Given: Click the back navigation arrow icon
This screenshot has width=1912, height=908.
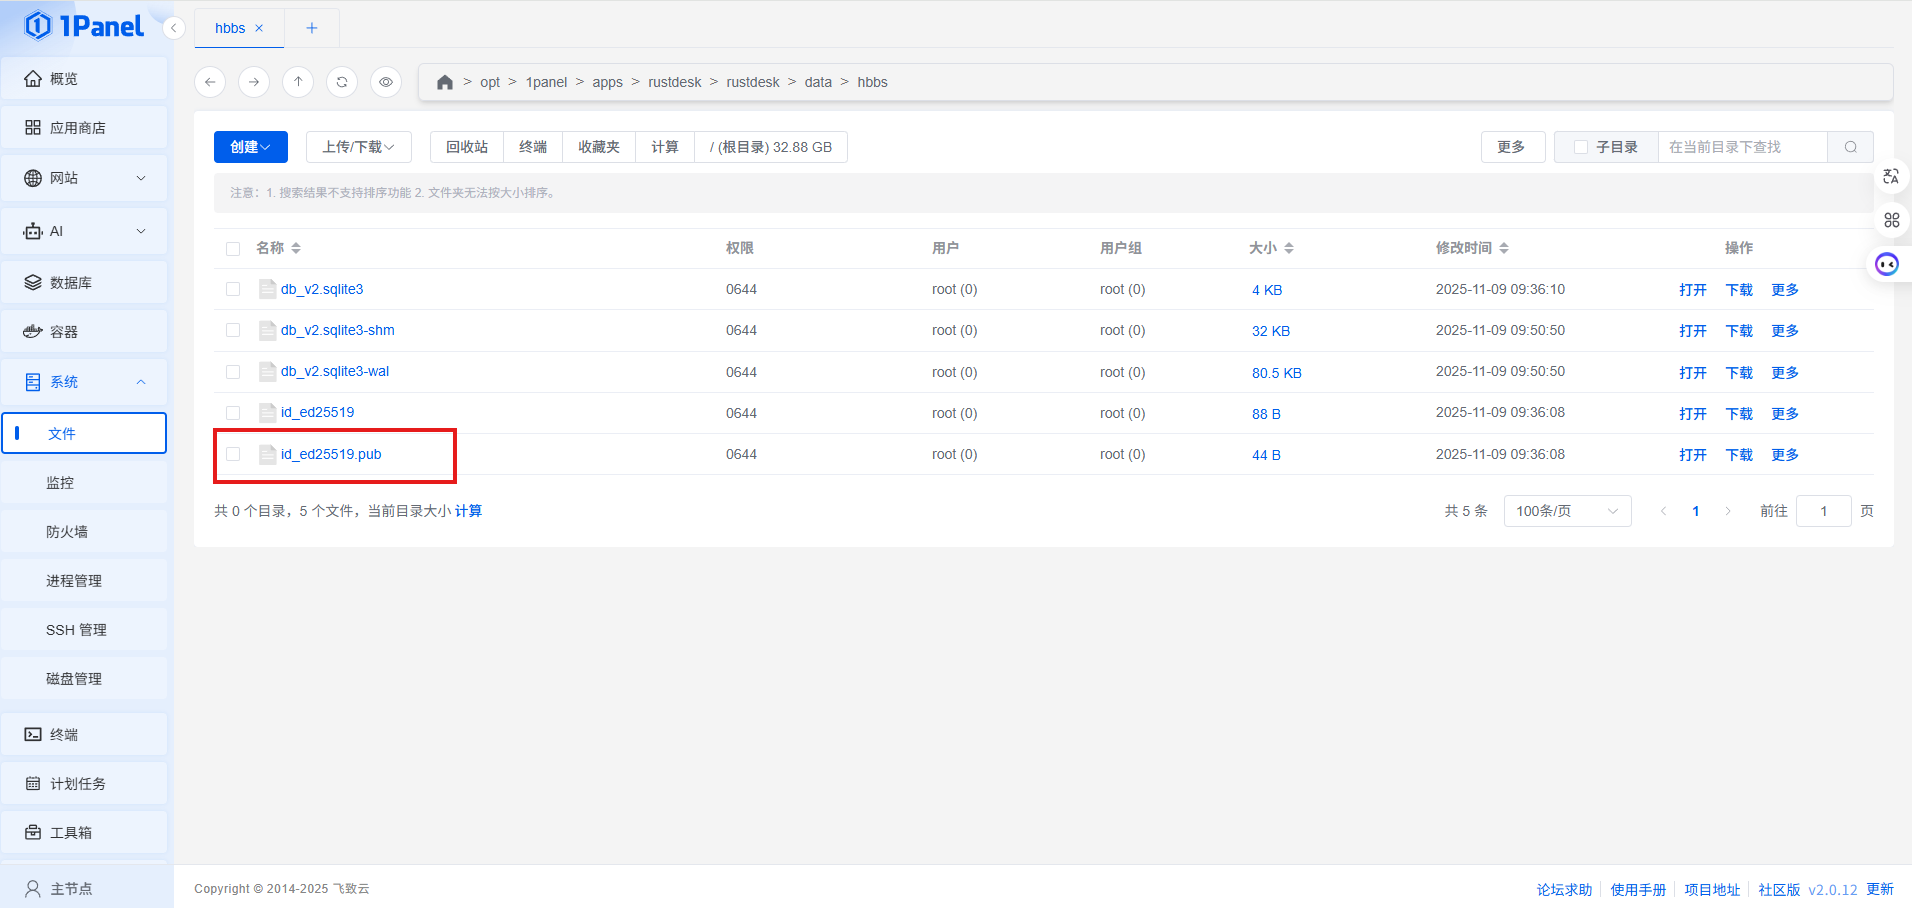Looking at the screenshot, I should click(210, 82).
